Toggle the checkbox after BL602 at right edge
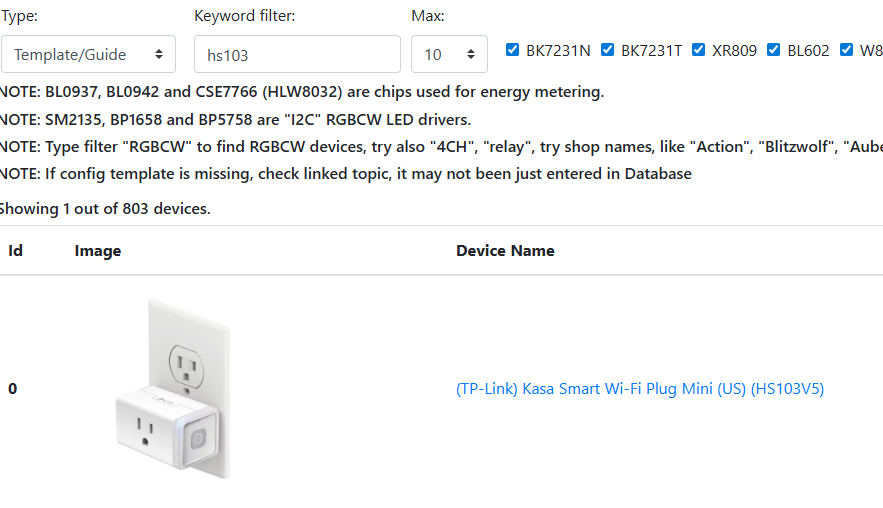883x508 pixels. point(846,50)
